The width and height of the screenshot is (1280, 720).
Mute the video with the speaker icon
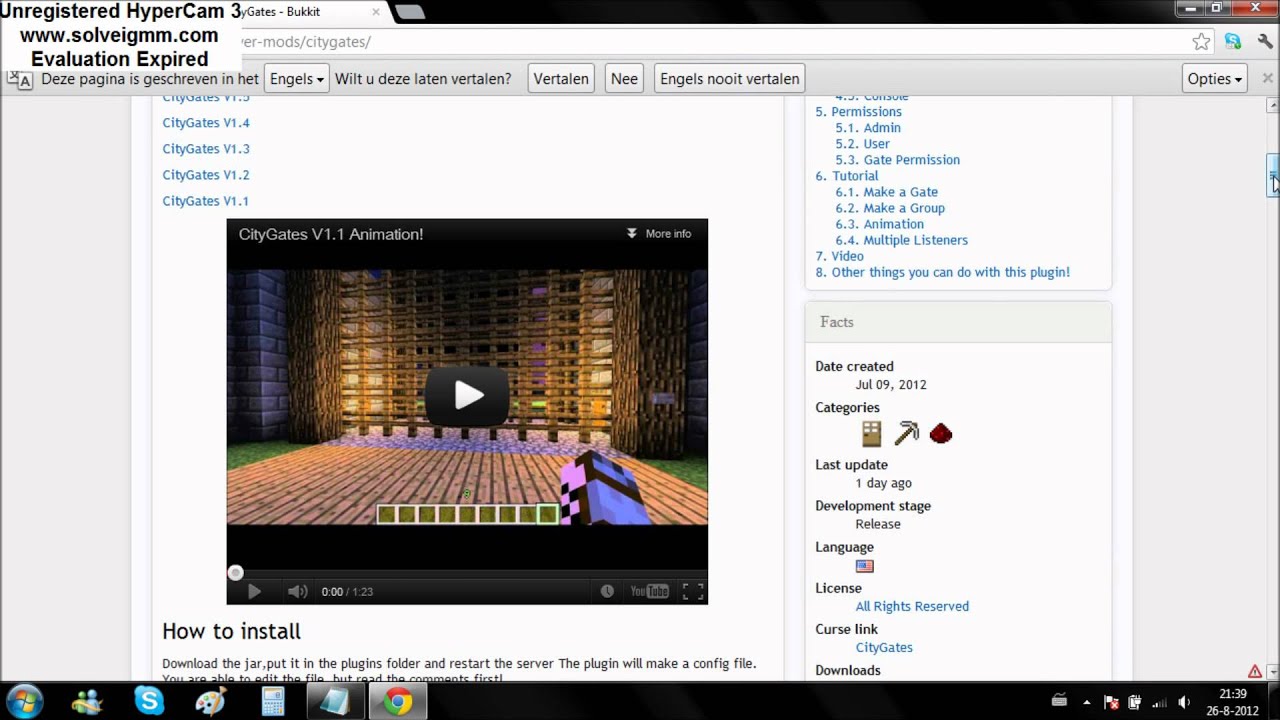pos(297,591)
